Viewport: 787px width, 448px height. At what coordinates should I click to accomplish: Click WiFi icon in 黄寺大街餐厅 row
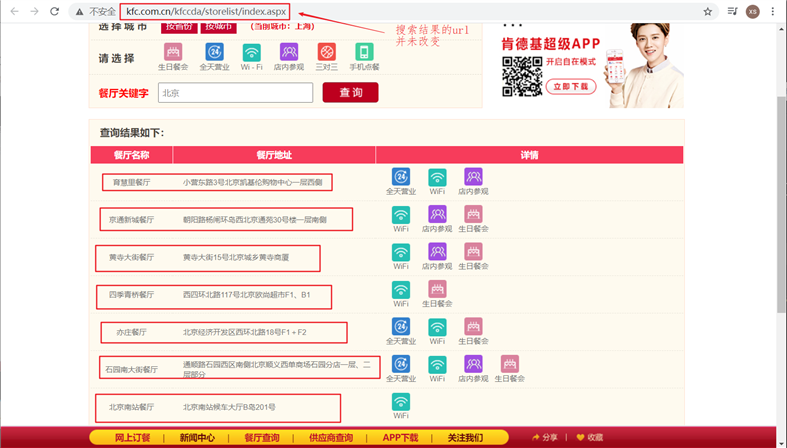coord(401,252)
